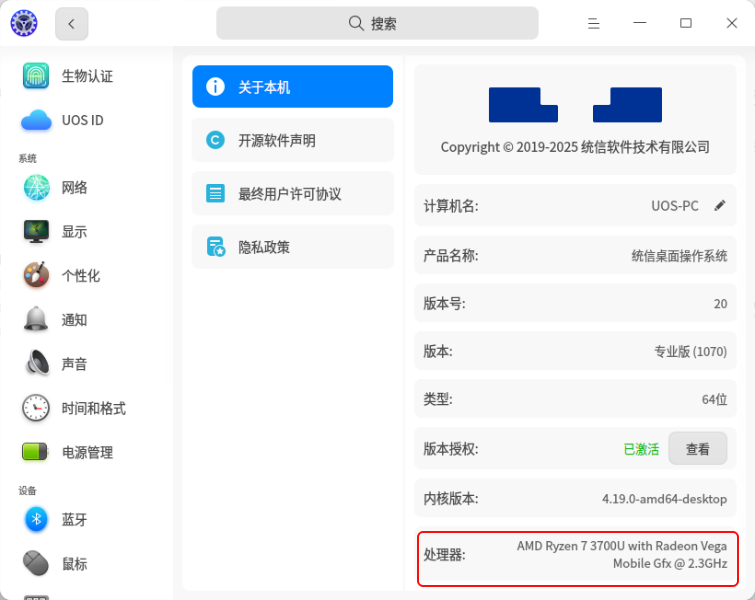
Task: Click the kernel version 4.19.0-amd64-desktop
Action: [664, 499]
